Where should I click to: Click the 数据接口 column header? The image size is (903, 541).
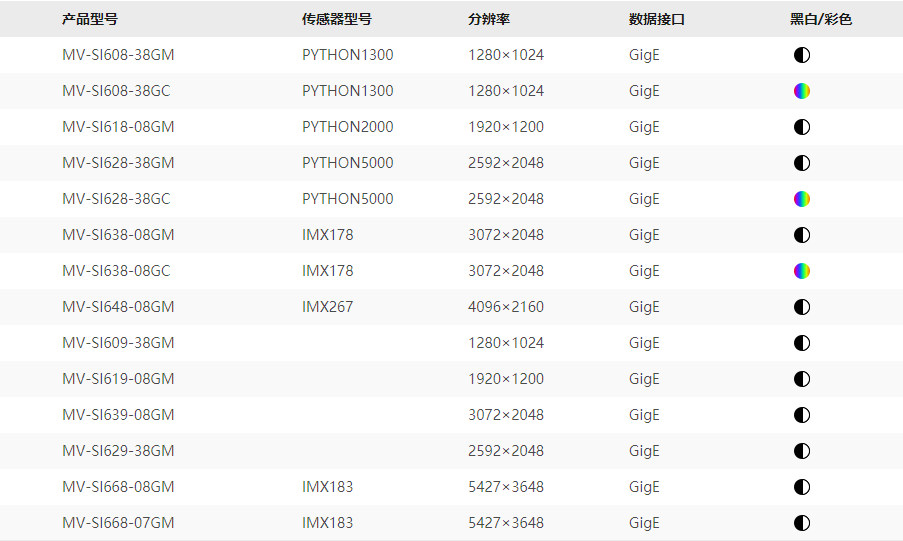coord(657,19)
